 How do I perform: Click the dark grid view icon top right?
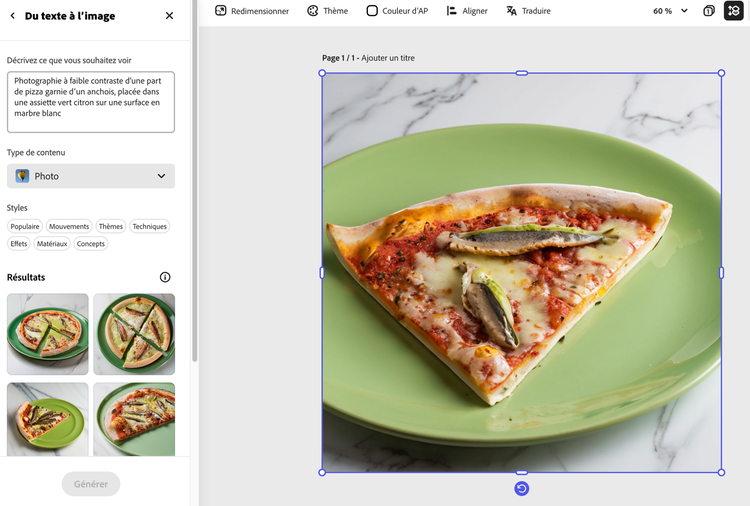click(x=734, y=11)
